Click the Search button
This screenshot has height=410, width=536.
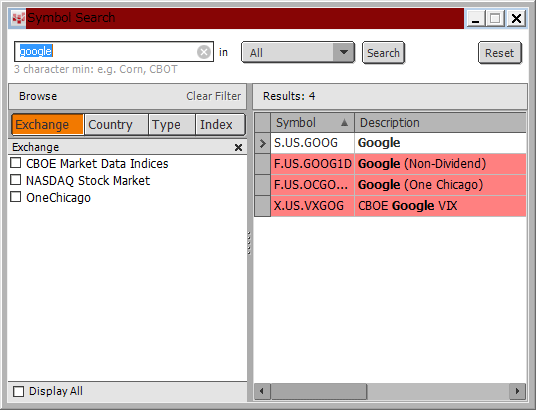tap(383, 53)
